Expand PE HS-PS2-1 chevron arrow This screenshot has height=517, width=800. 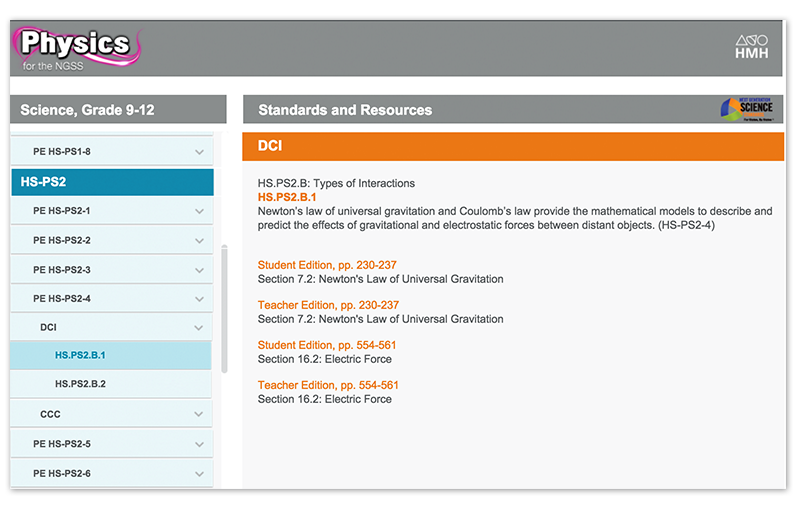(199, 211)
